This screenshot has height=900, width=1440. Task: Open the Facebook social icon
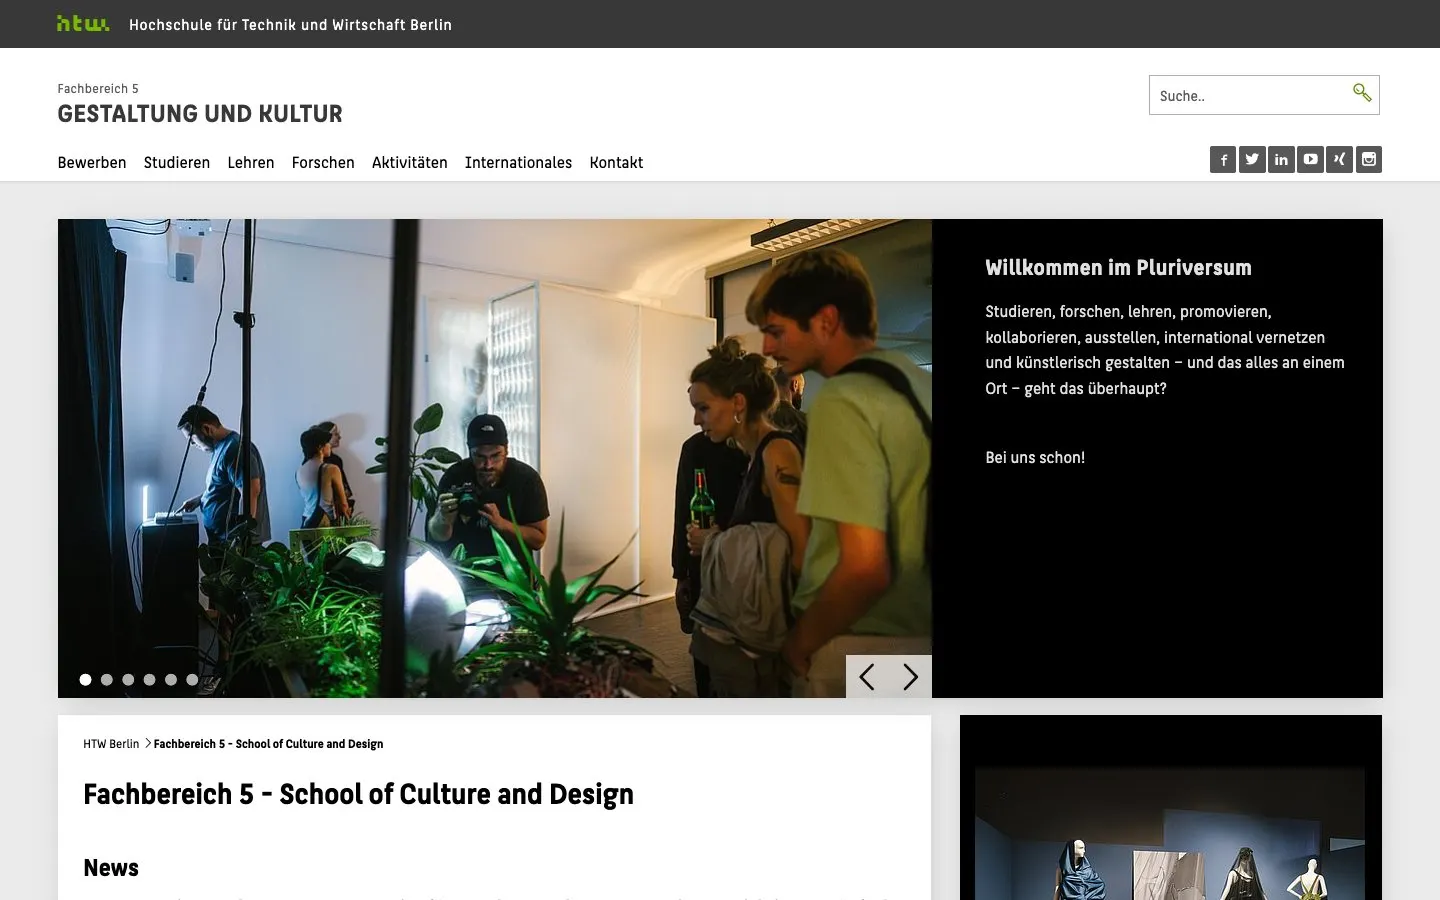click(x=1223, y=160)
